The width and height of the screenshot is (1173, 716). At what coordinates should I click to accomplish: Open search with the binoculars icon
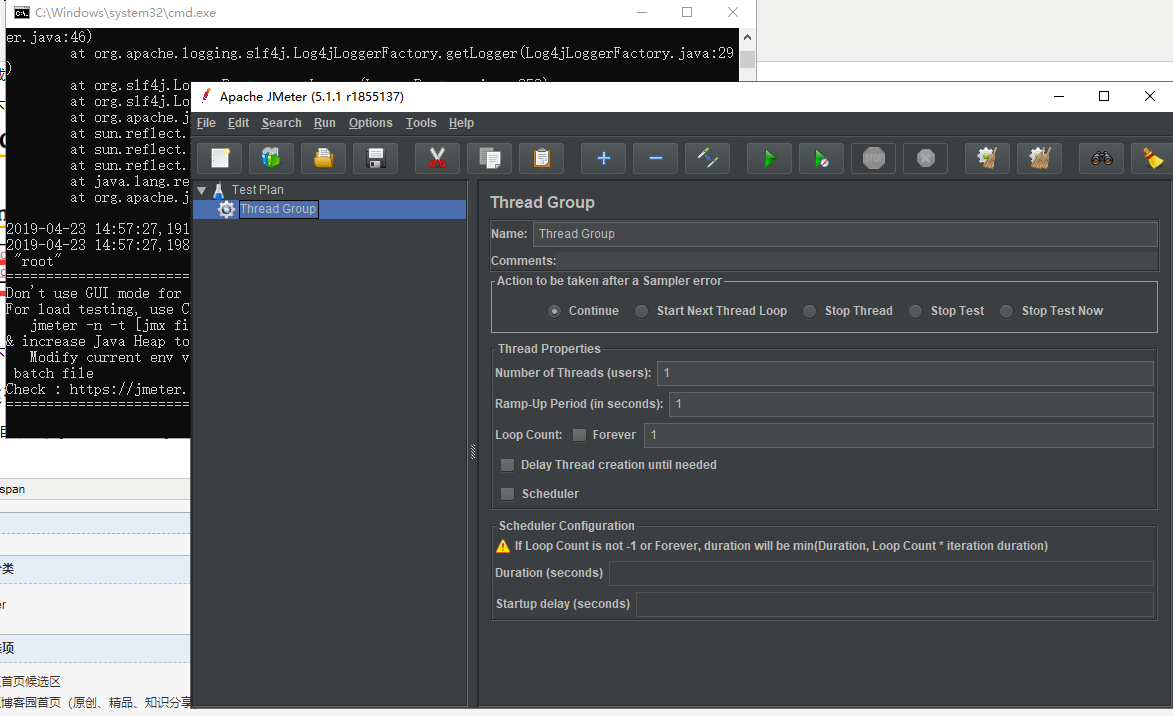pos(1101,159)
